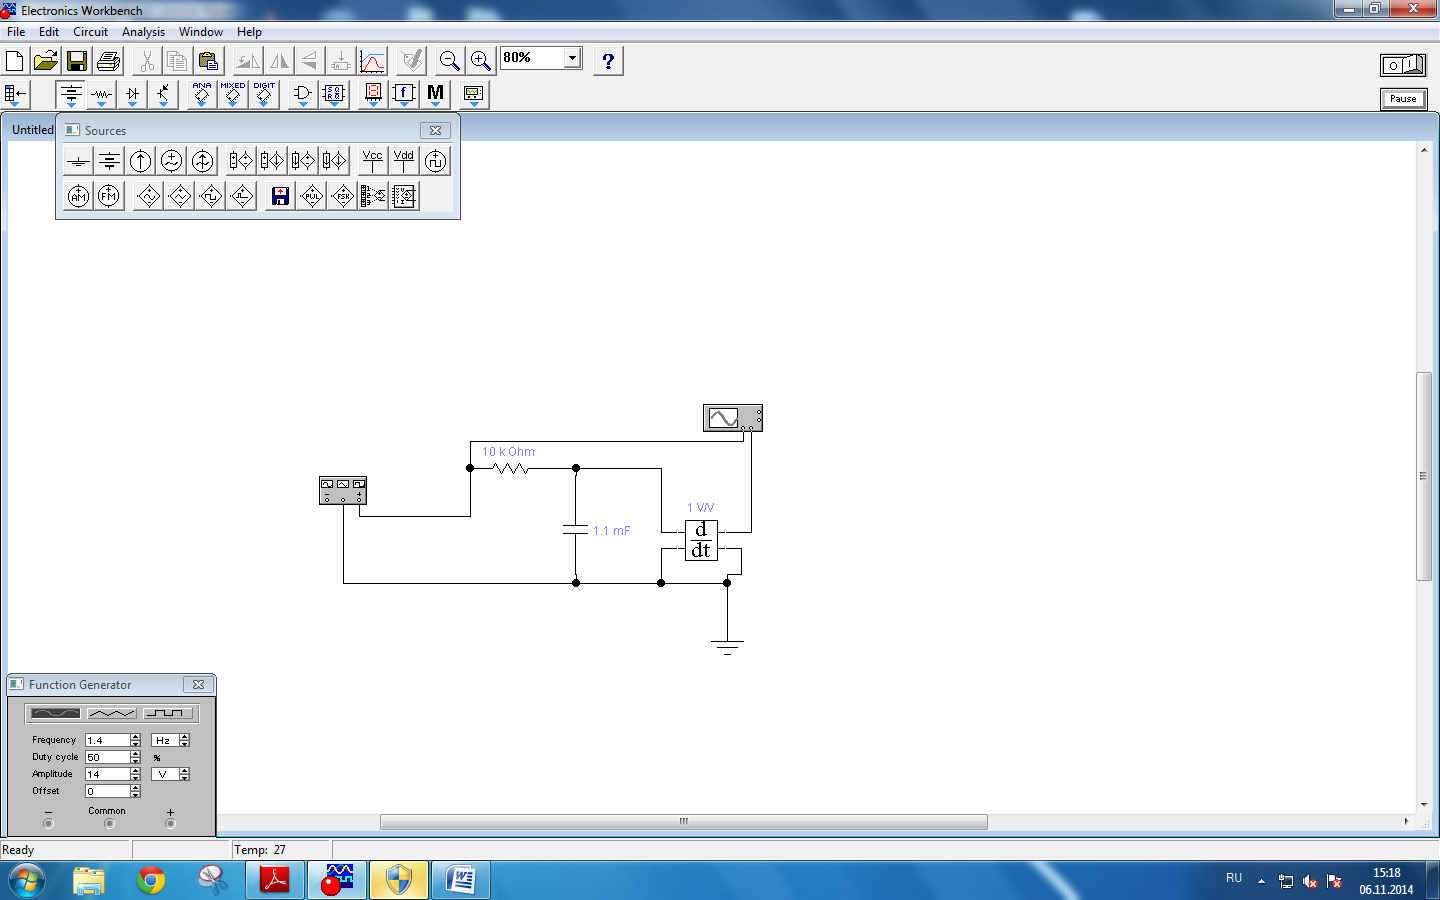1440x900 pixels.
Task: Pick the AC voltage source
Action: [171, 161]
